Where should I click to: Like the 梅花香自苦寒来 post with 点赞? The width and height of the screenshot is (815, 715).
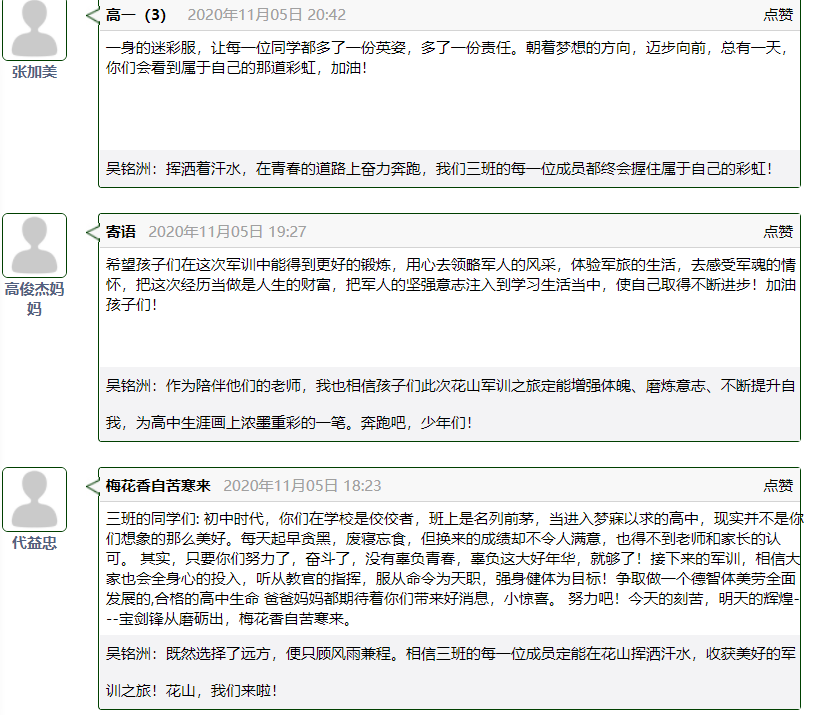click(x=778, y=485)
